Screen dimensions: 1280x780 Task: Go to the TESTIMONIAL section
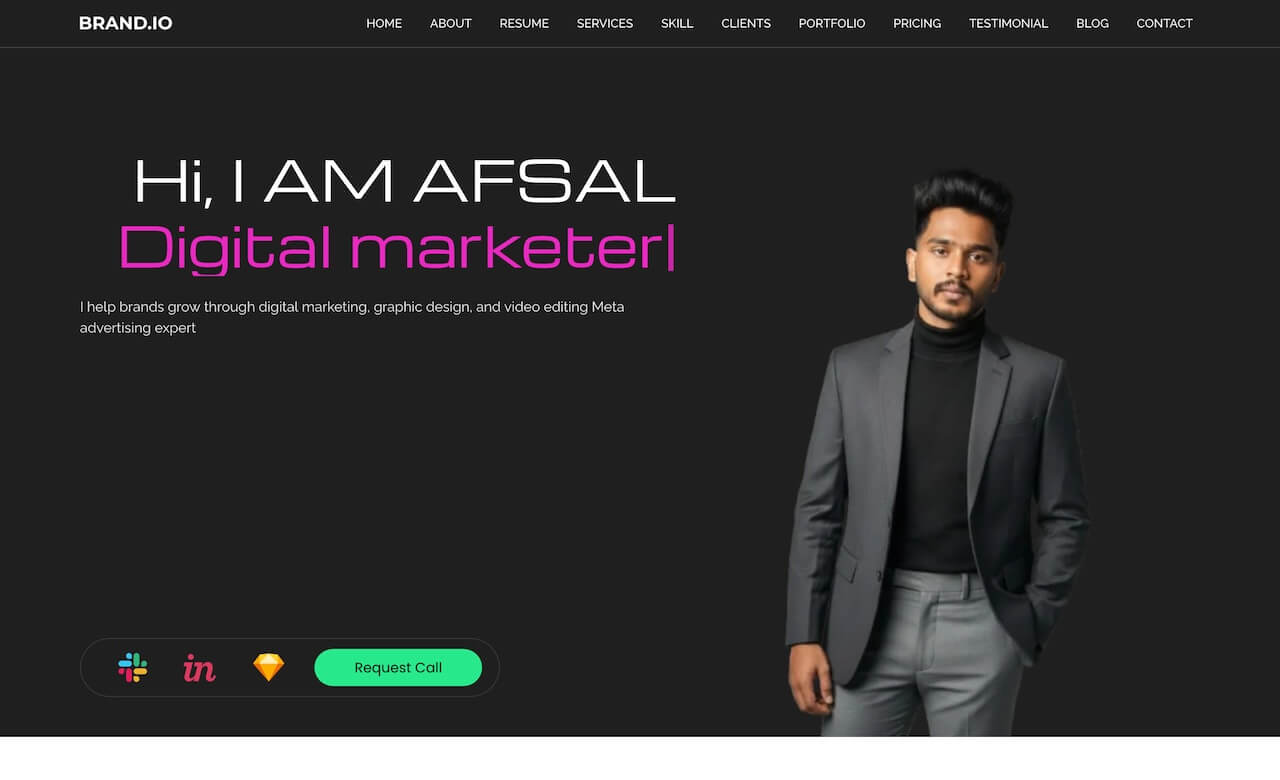pos(1008,23)
